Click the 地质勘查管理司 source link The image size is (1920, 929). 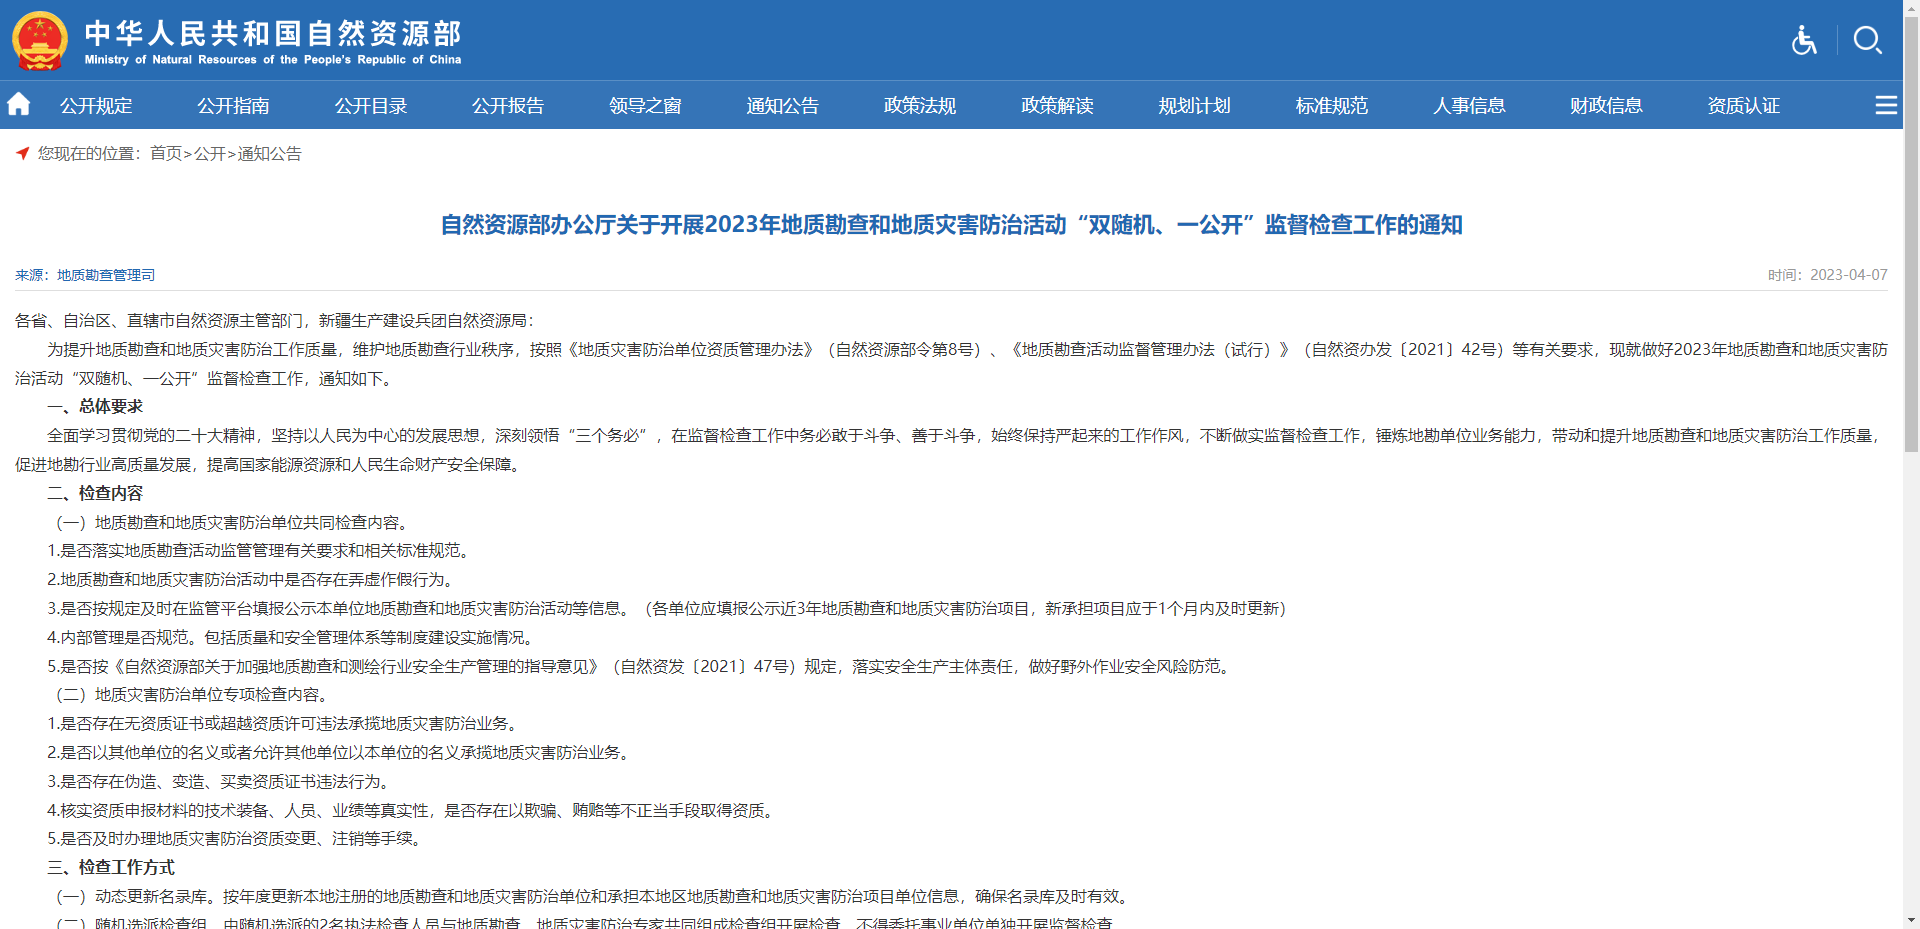click(x=106, y=275)
